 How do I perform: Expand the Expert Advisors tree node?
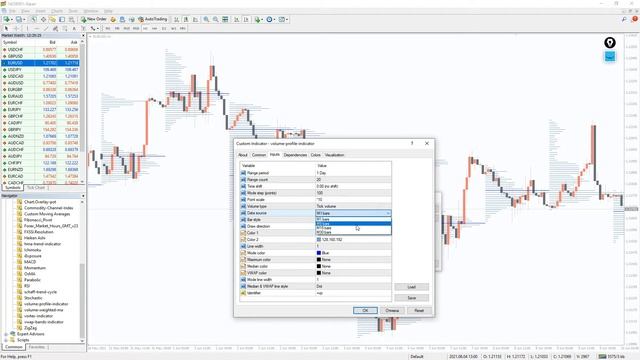coord(6,334)
